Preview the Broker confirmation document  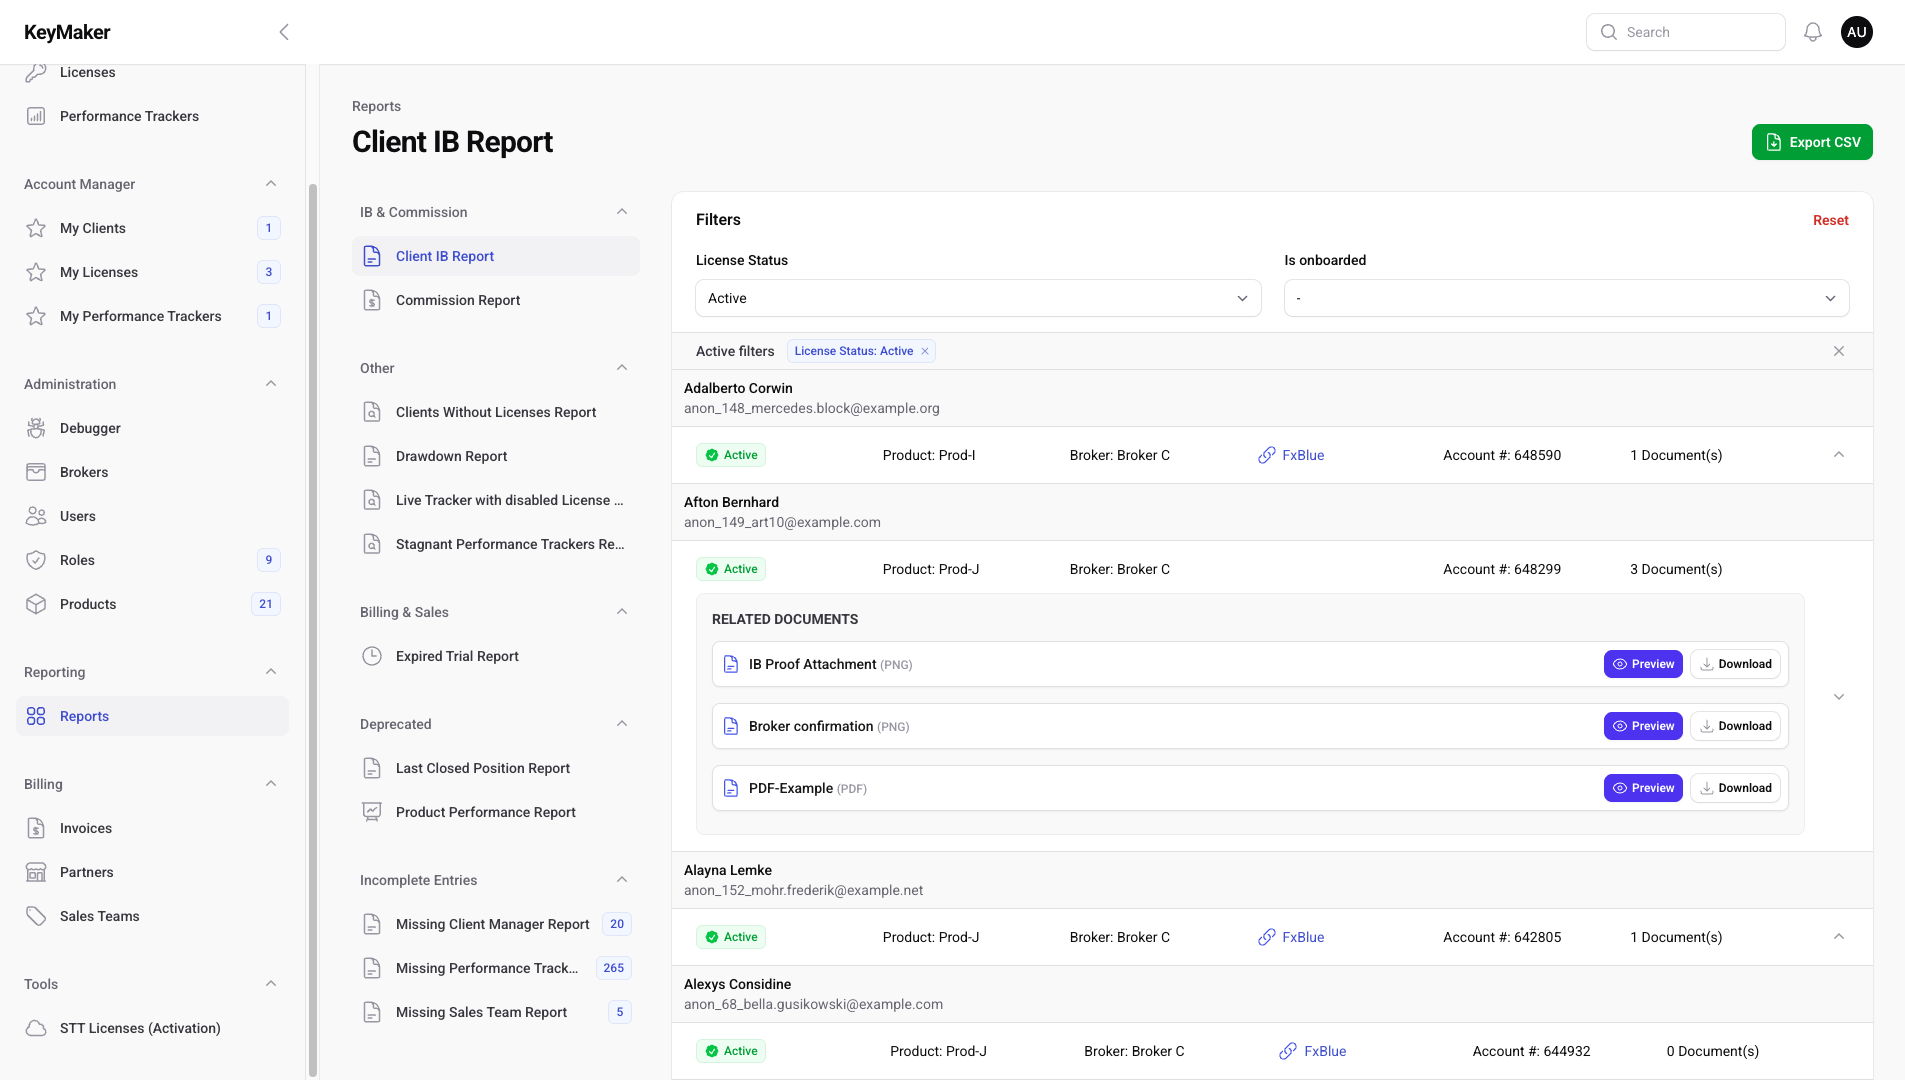pyautogui.click(x=1643, y=726)
